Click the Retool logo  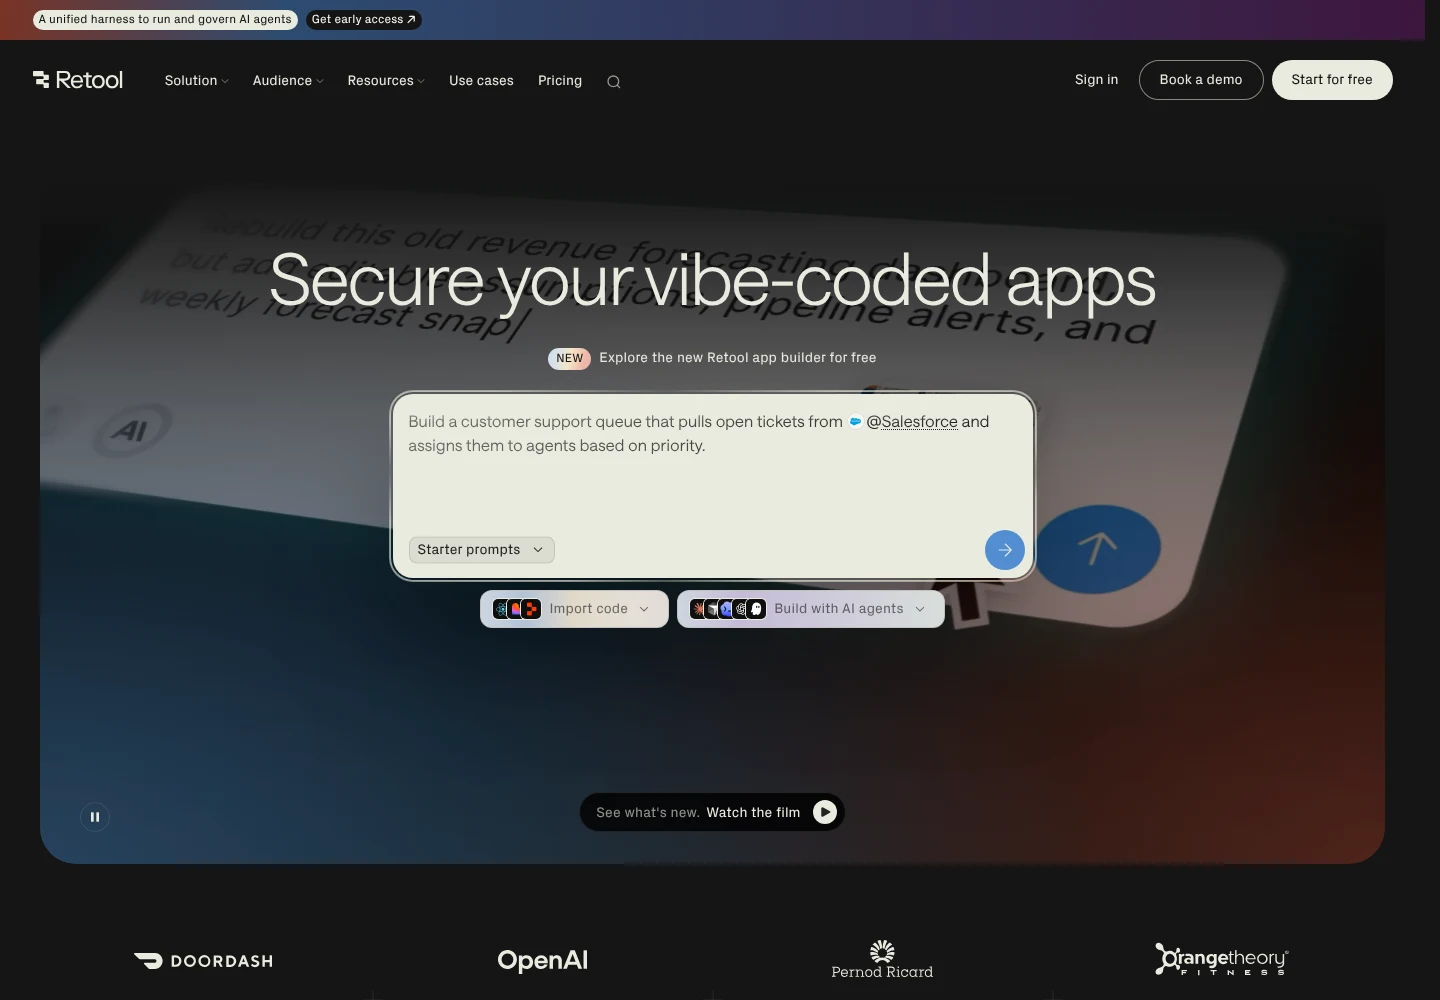click(78, 80)
